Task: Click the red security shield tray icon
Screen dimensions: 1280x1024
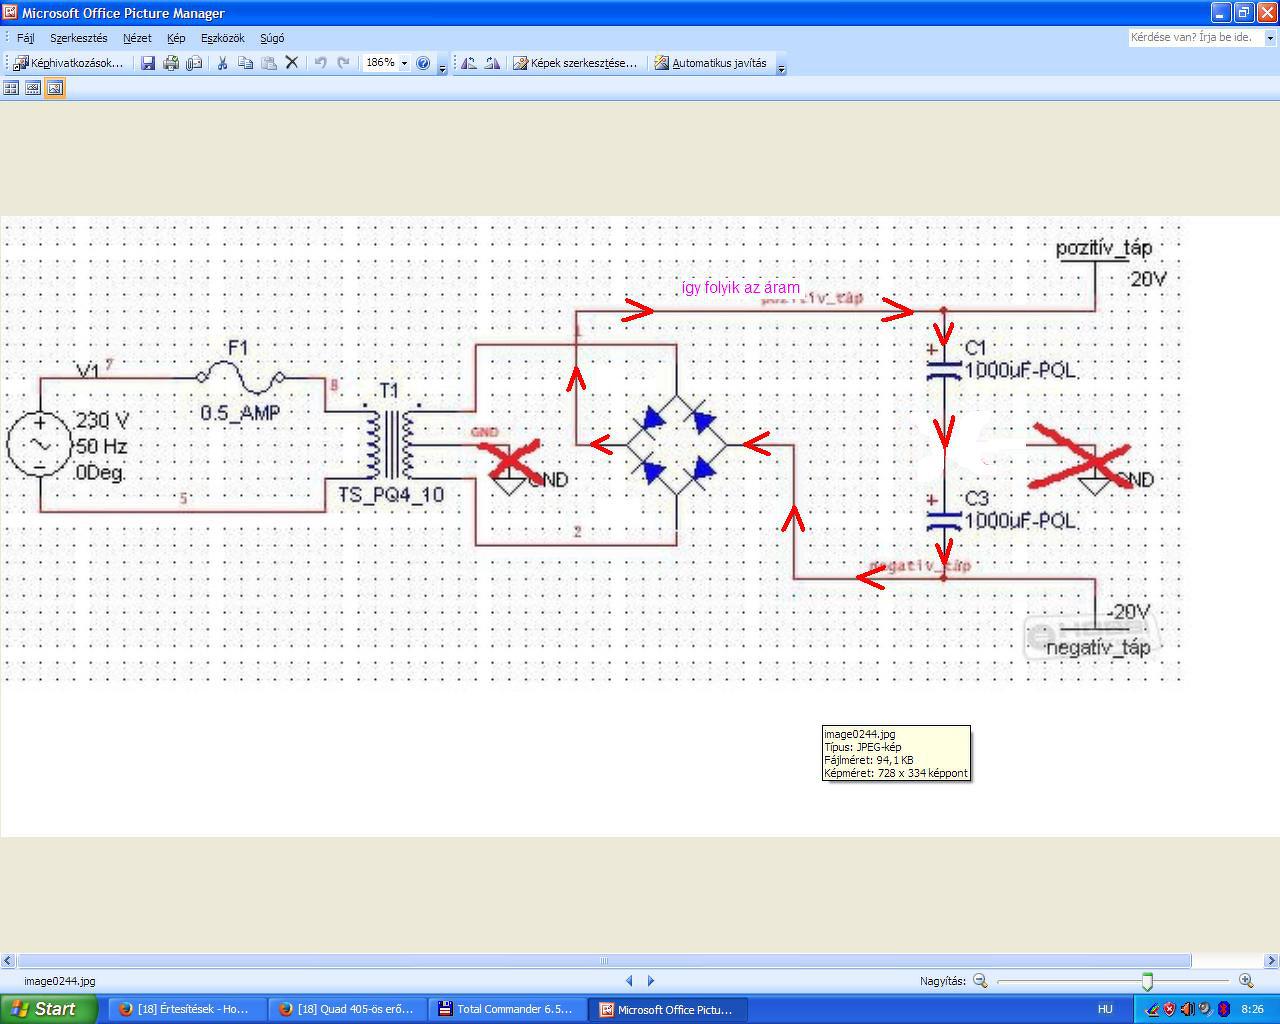Action: pos(1169,1009)
